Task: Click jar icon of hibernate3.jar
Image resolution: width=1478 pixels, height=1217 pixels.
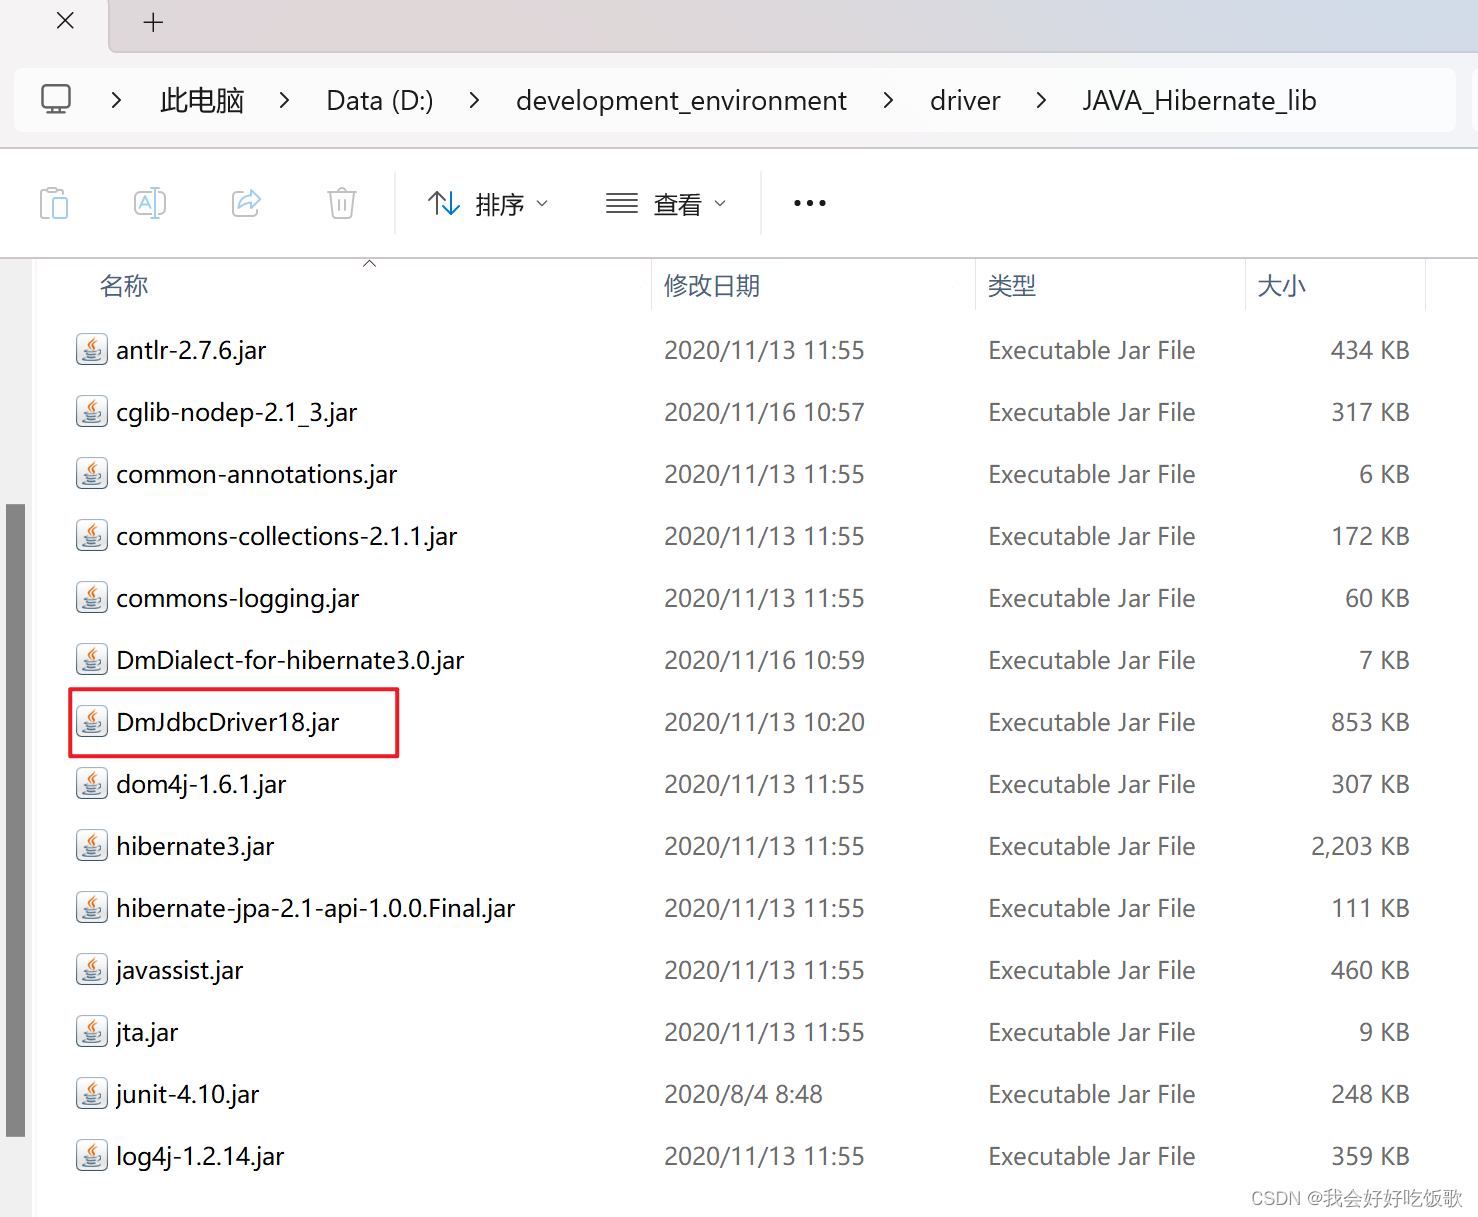Action: click(92, 846)
